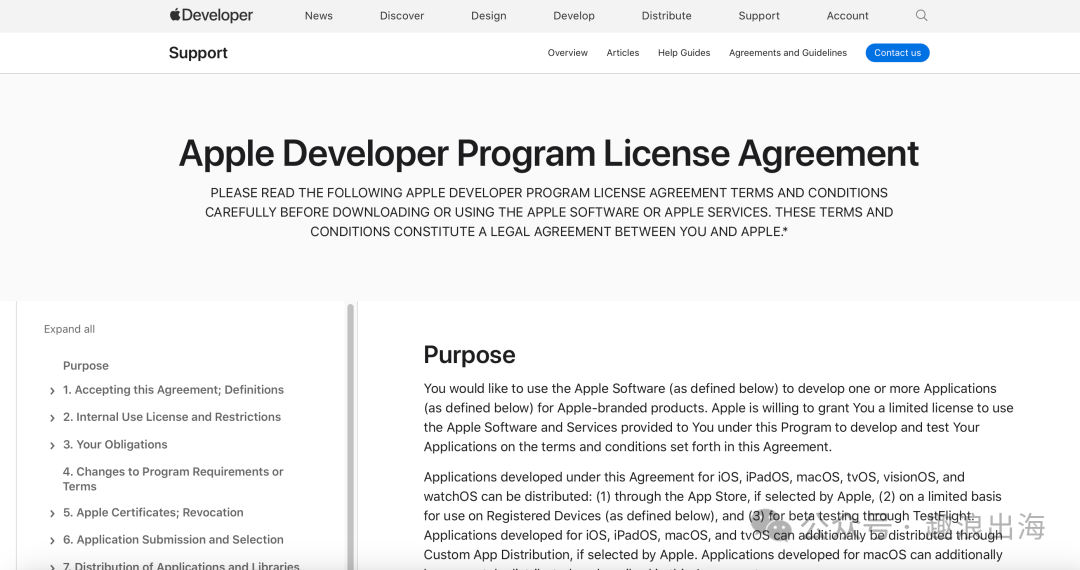Open 5. Apple Certificates; Revocation
The width and height of the screenshot is (1080, 570).
tap(153, 513)
